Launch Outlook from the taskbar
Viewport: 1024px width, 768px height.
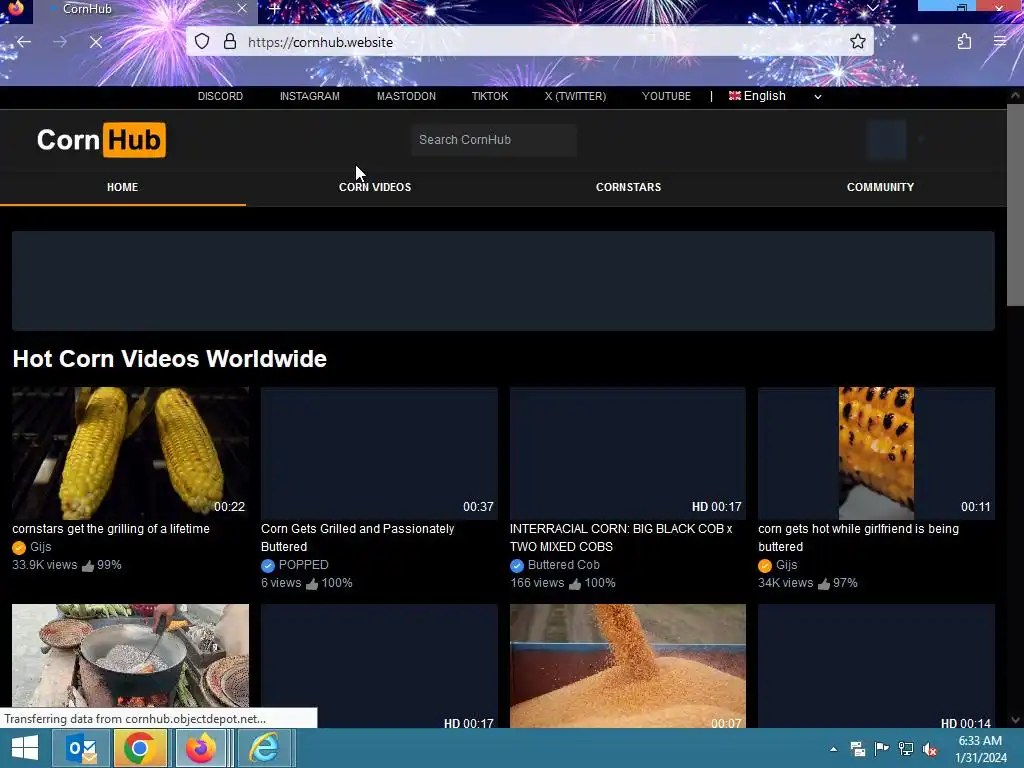[81, 748]
